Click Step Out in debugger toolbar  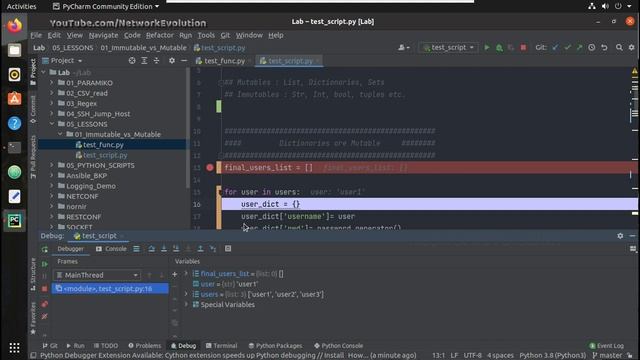click(x=200, y=249)
